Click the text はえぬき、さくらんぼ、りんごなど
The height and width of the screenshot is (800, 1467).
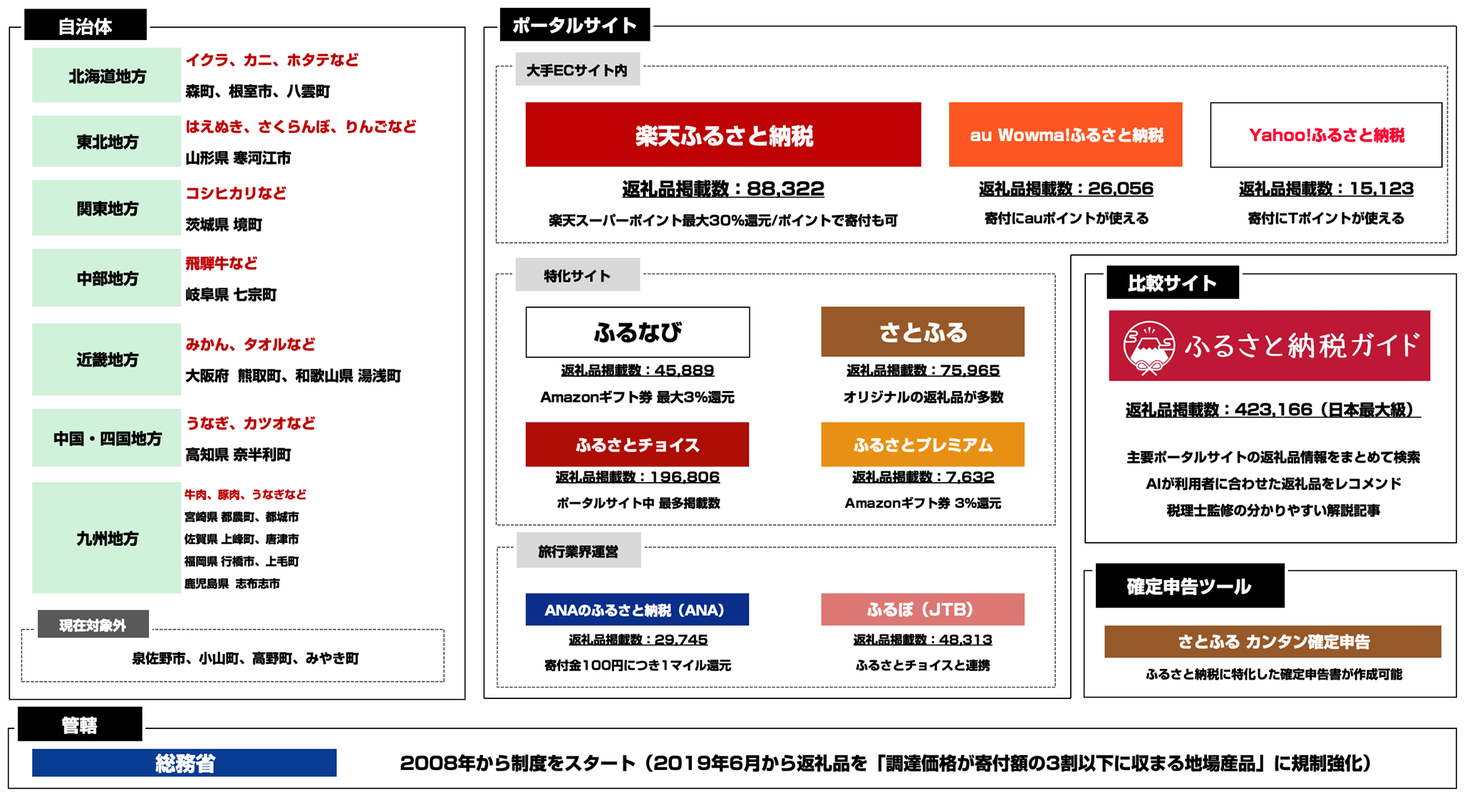tap(301, 127)
